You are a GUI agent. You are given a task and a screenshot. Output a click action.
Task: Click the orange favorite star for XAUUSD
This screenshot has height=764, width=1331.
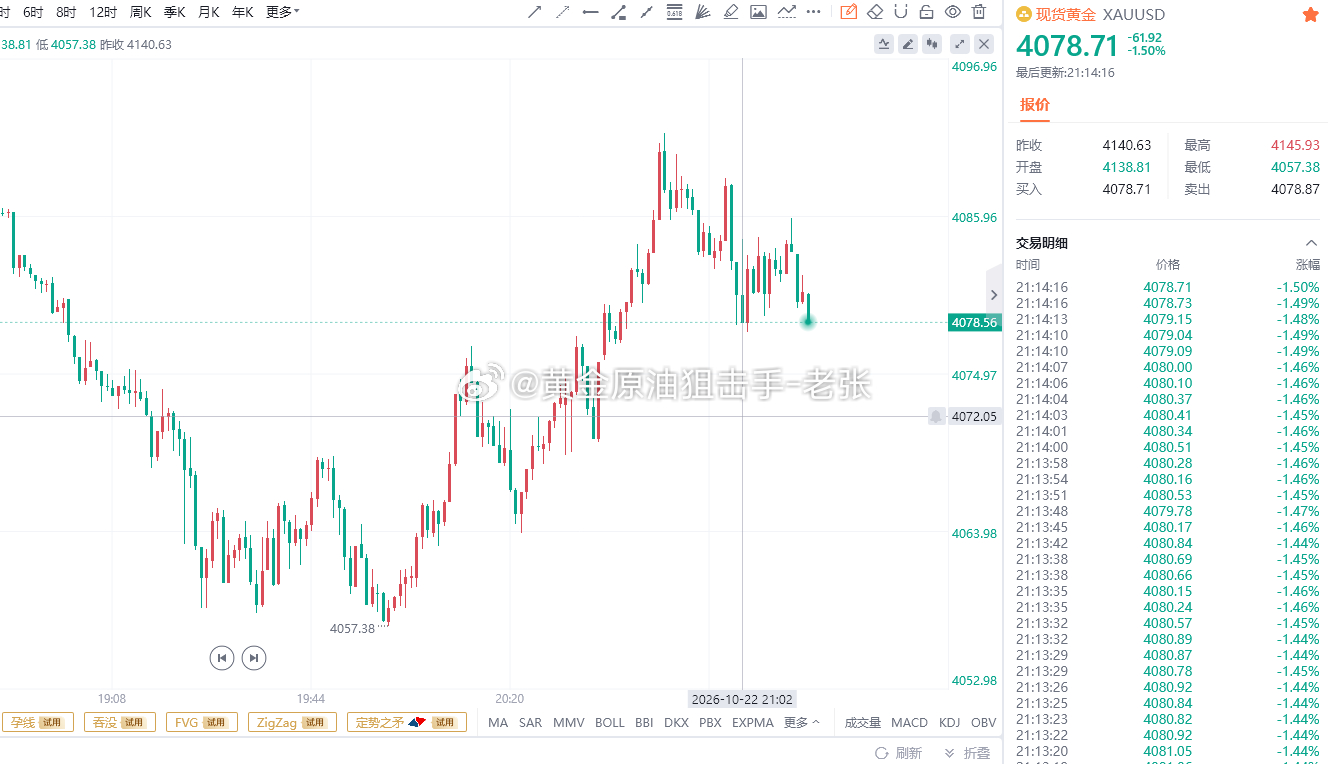[x=1310, y=14]
